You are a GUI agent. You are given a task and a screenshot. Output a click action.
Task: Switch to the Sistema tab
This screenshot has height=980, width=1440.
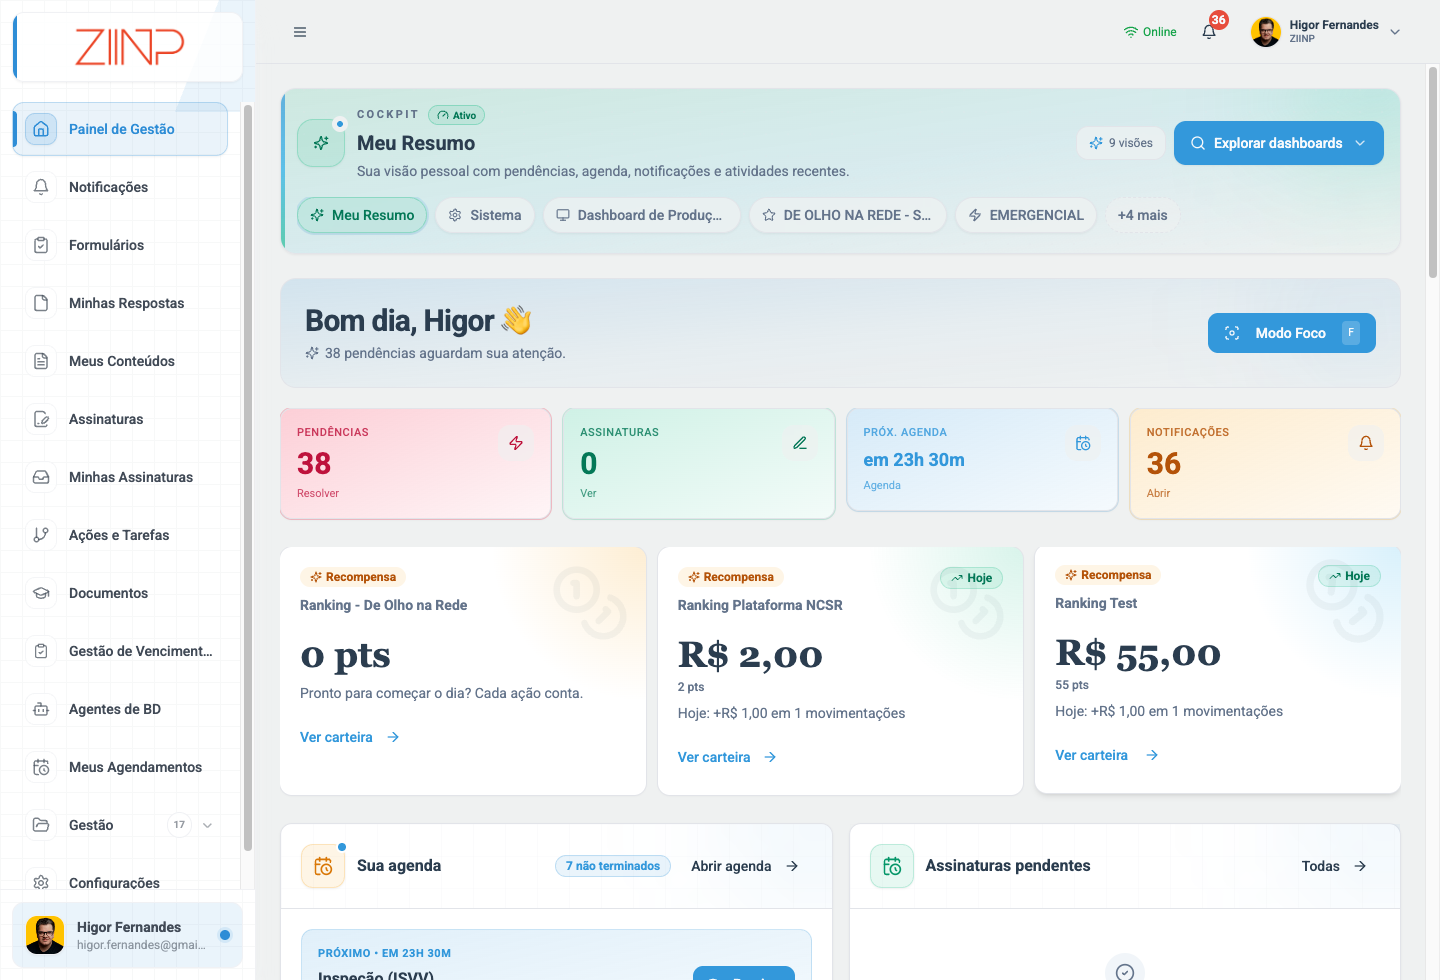486,215
